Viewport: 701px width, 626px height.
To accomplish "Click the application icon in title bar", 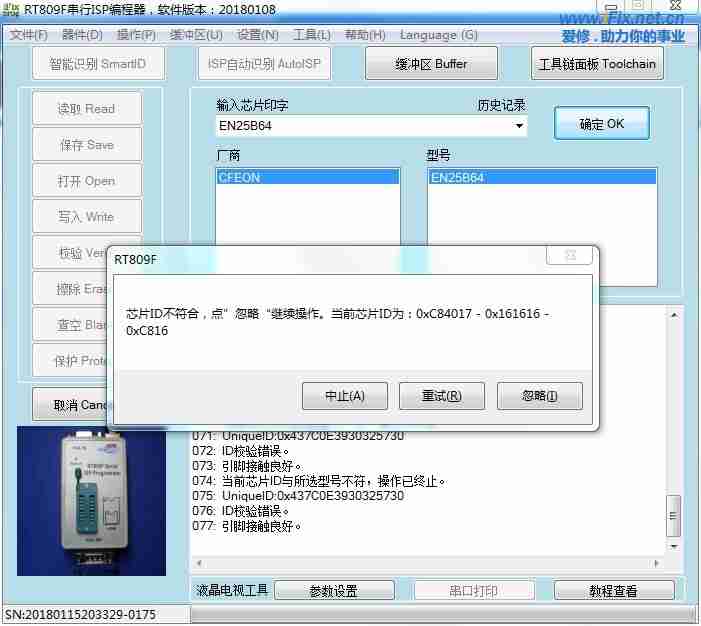I will click(x=11, y=10).
